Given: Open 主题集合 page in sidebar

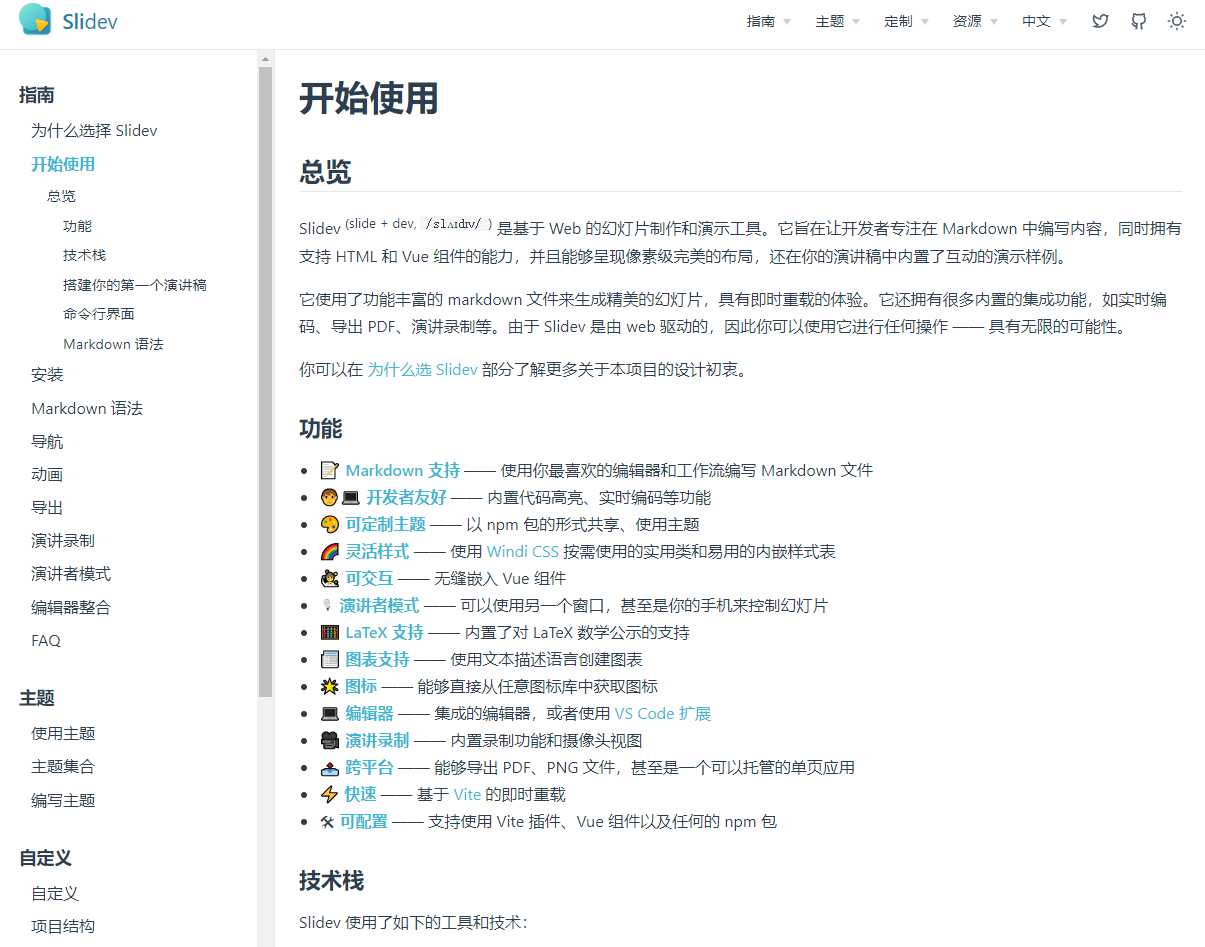Looking at the screenshot, I should 63,766.
